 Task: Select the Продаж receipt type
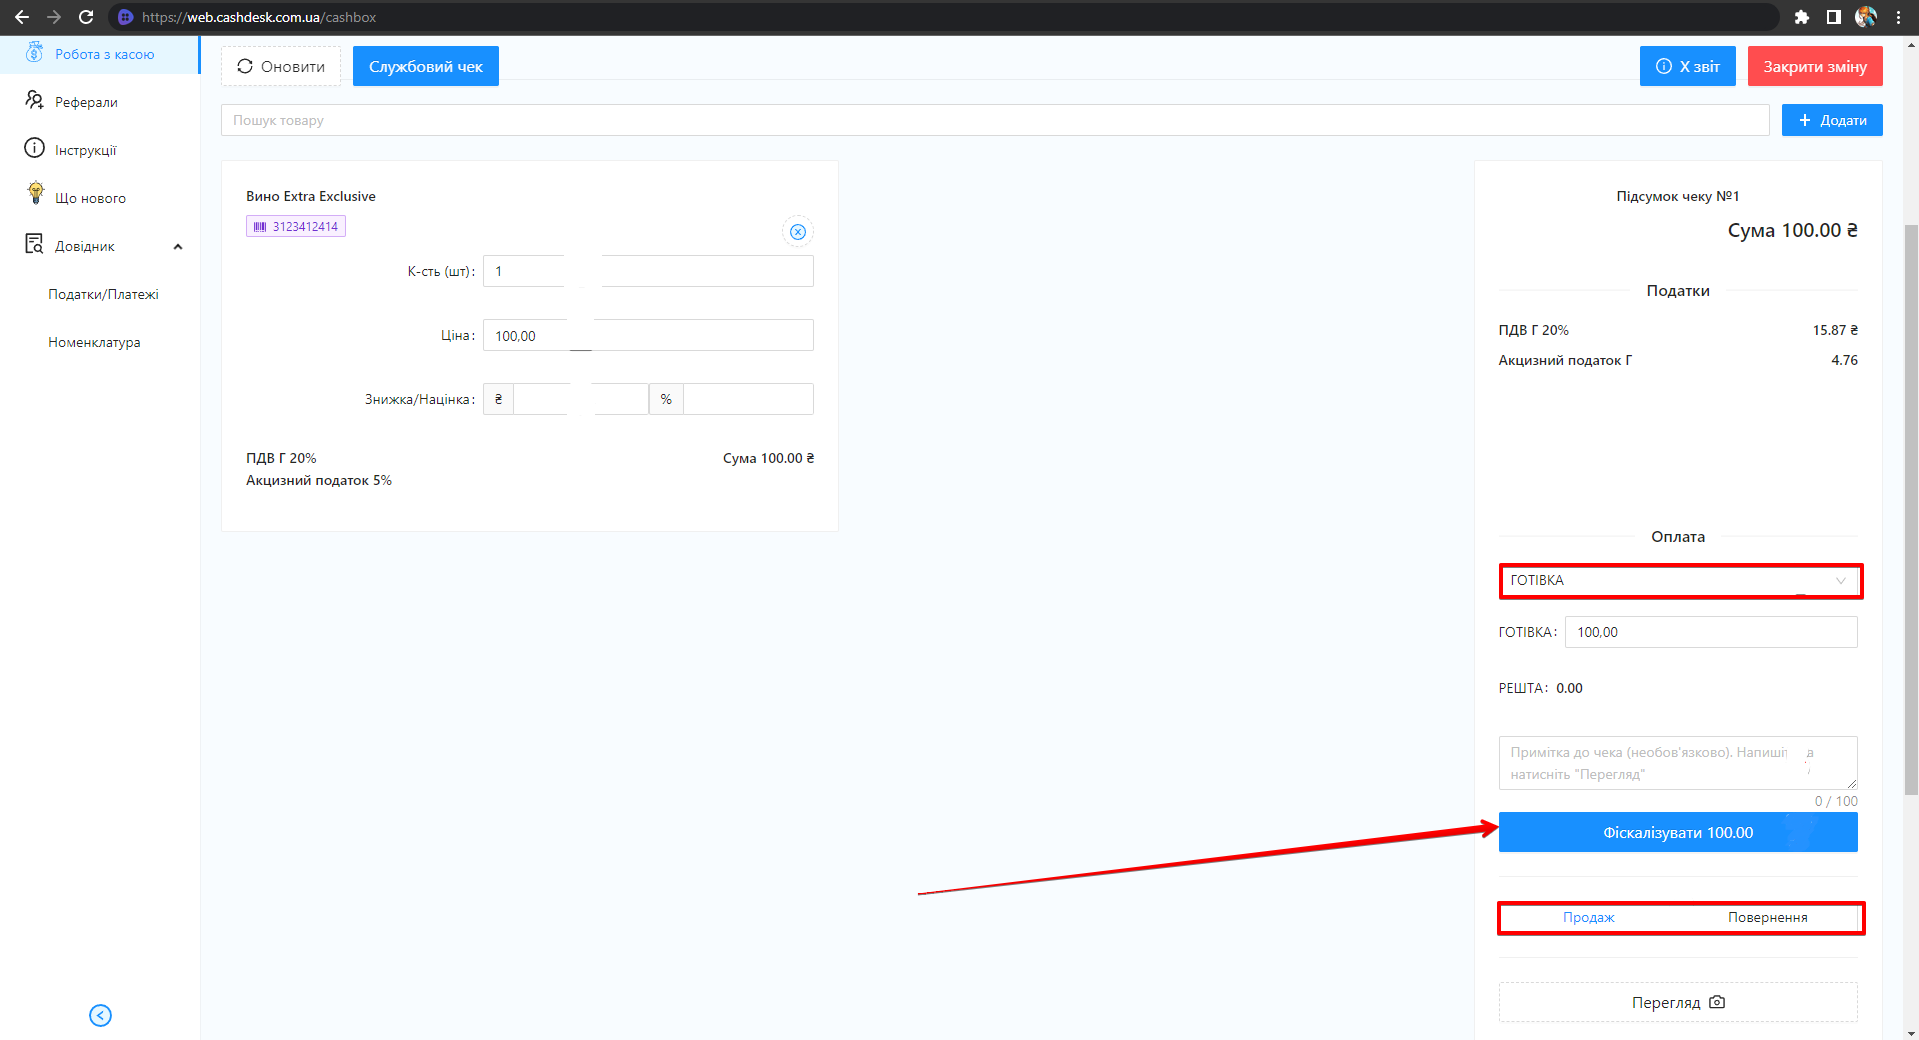pos(1588,917)
